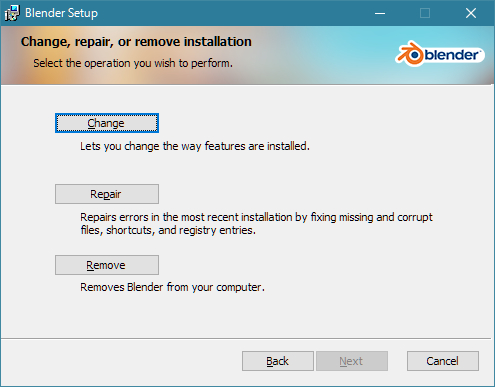Click the "Change, repair, or remove installation" heading
The height and width of the screenshot is (387, 495).
click(136, 42)
